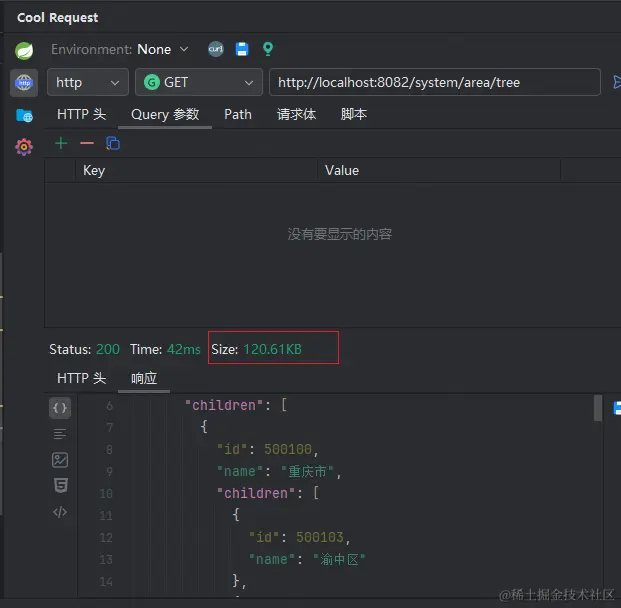Click Size value 120.61KB
621x608 pixels.
(x=272, y=349)
